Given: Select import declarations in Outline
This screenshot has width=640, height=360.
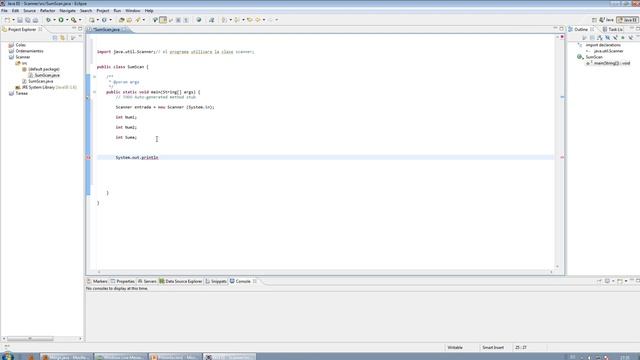Looking at the screenshot, I should pyautogui.click(x=603, y=45).
